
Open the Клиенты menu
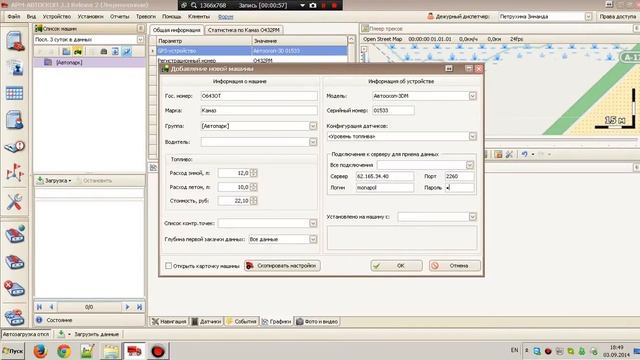(199, 17)
